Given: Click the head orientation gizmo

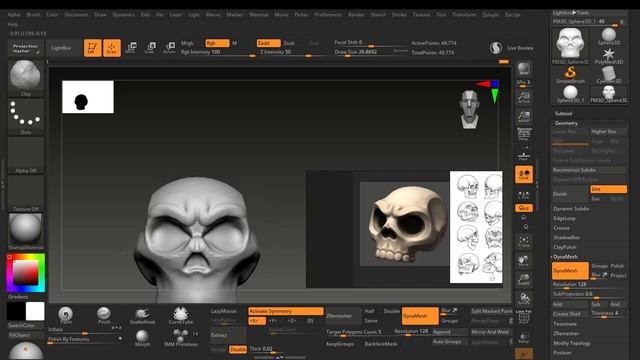Looking at the screenshot, I should (x=470, y=109).
